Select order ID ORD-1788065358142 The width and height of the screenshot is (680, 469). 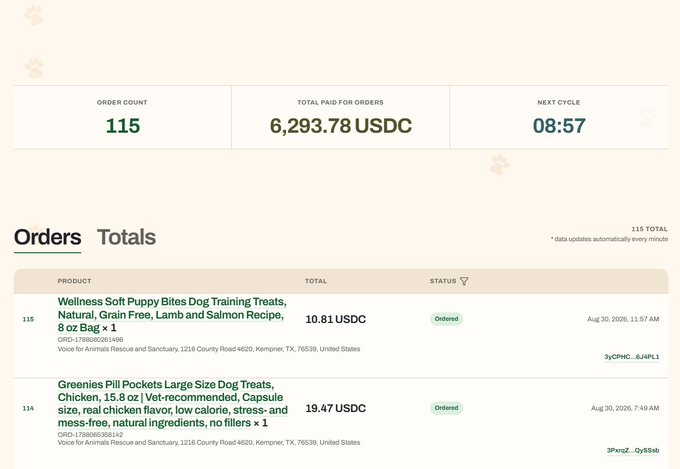click(90, 434)
